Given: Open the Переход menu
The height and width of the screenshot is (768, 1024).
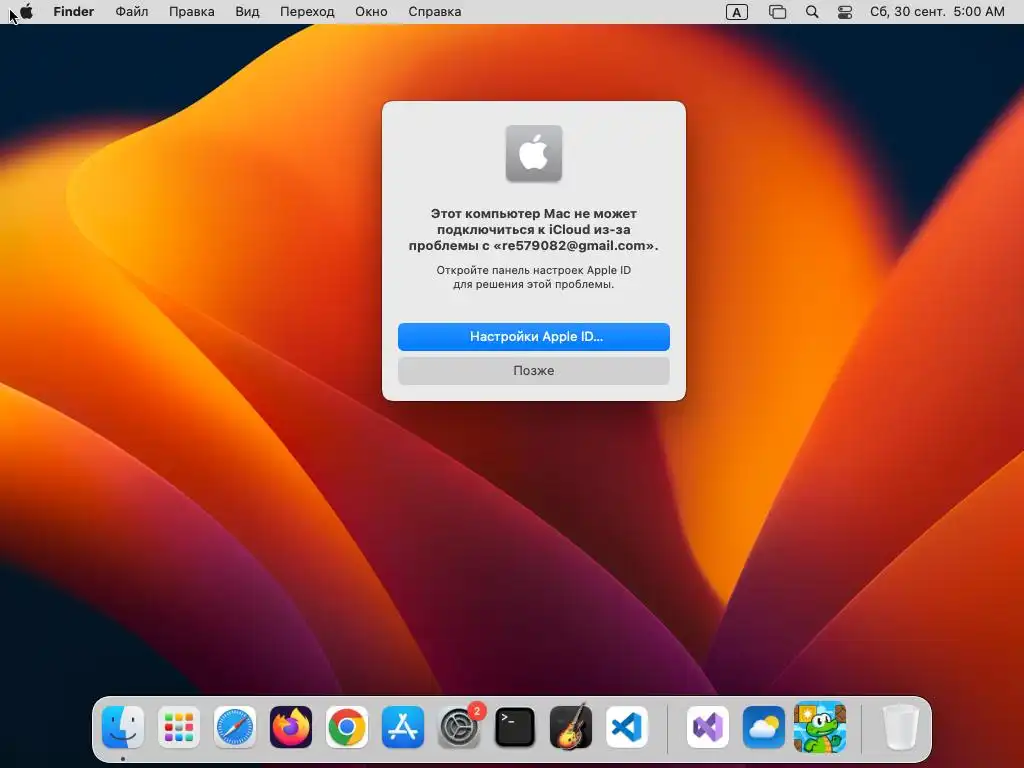Looking at the screenshot, I should coord(307,12).
